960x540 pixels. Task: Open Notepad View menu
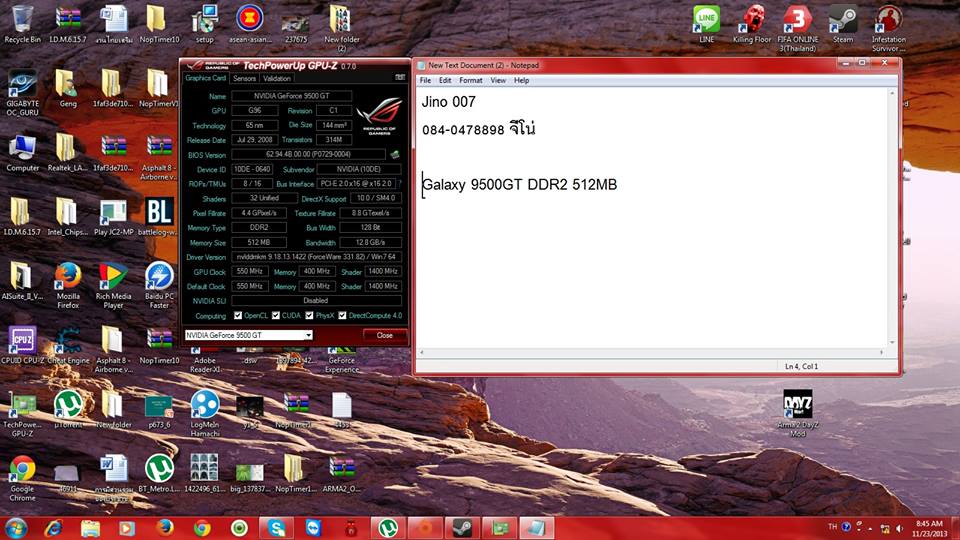(x=498, y=80)
